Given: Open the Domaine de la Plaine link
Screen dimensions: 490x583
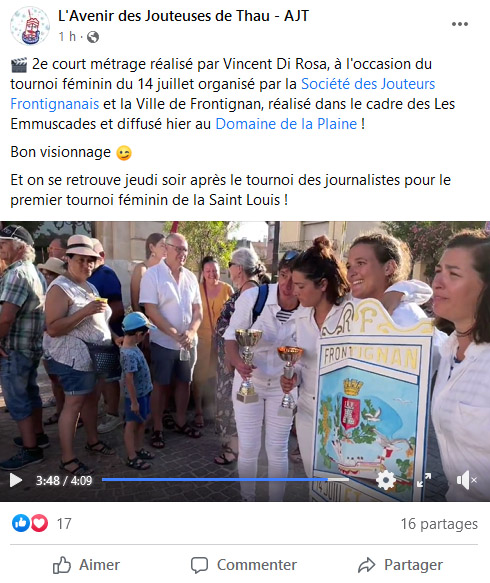Looking at the screenshot, I should tap(286, 124).
